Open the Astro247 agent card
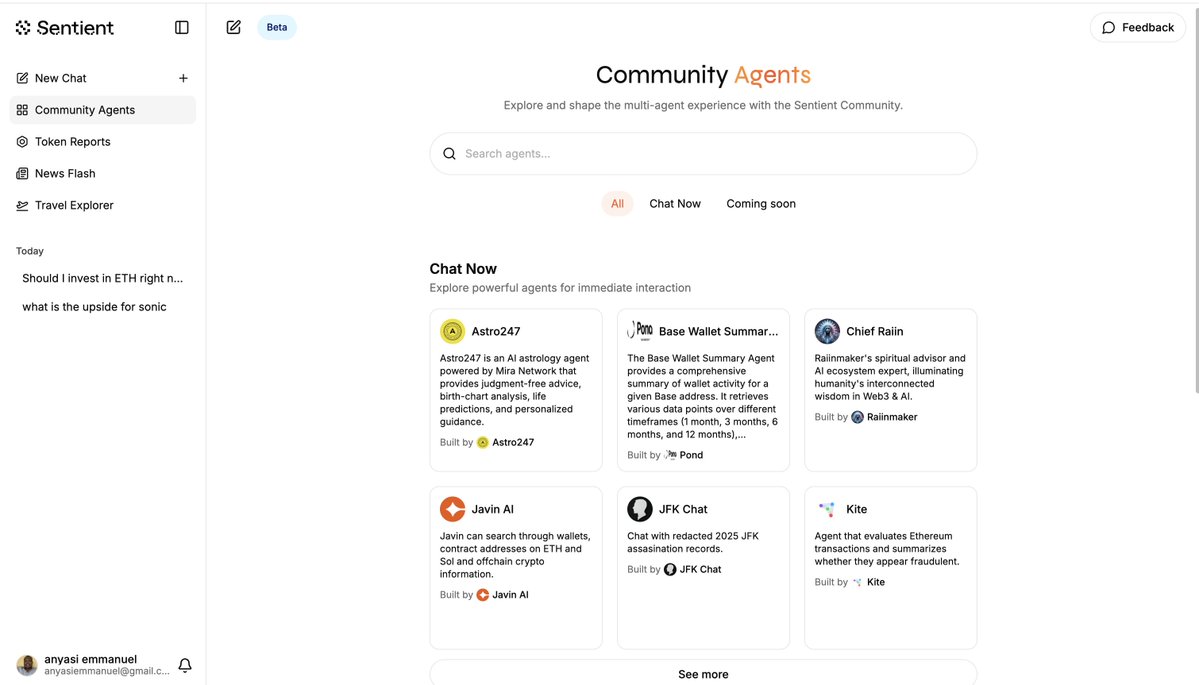The width and height of the screenshot is (1199, 685). click(x=516, y=390)
